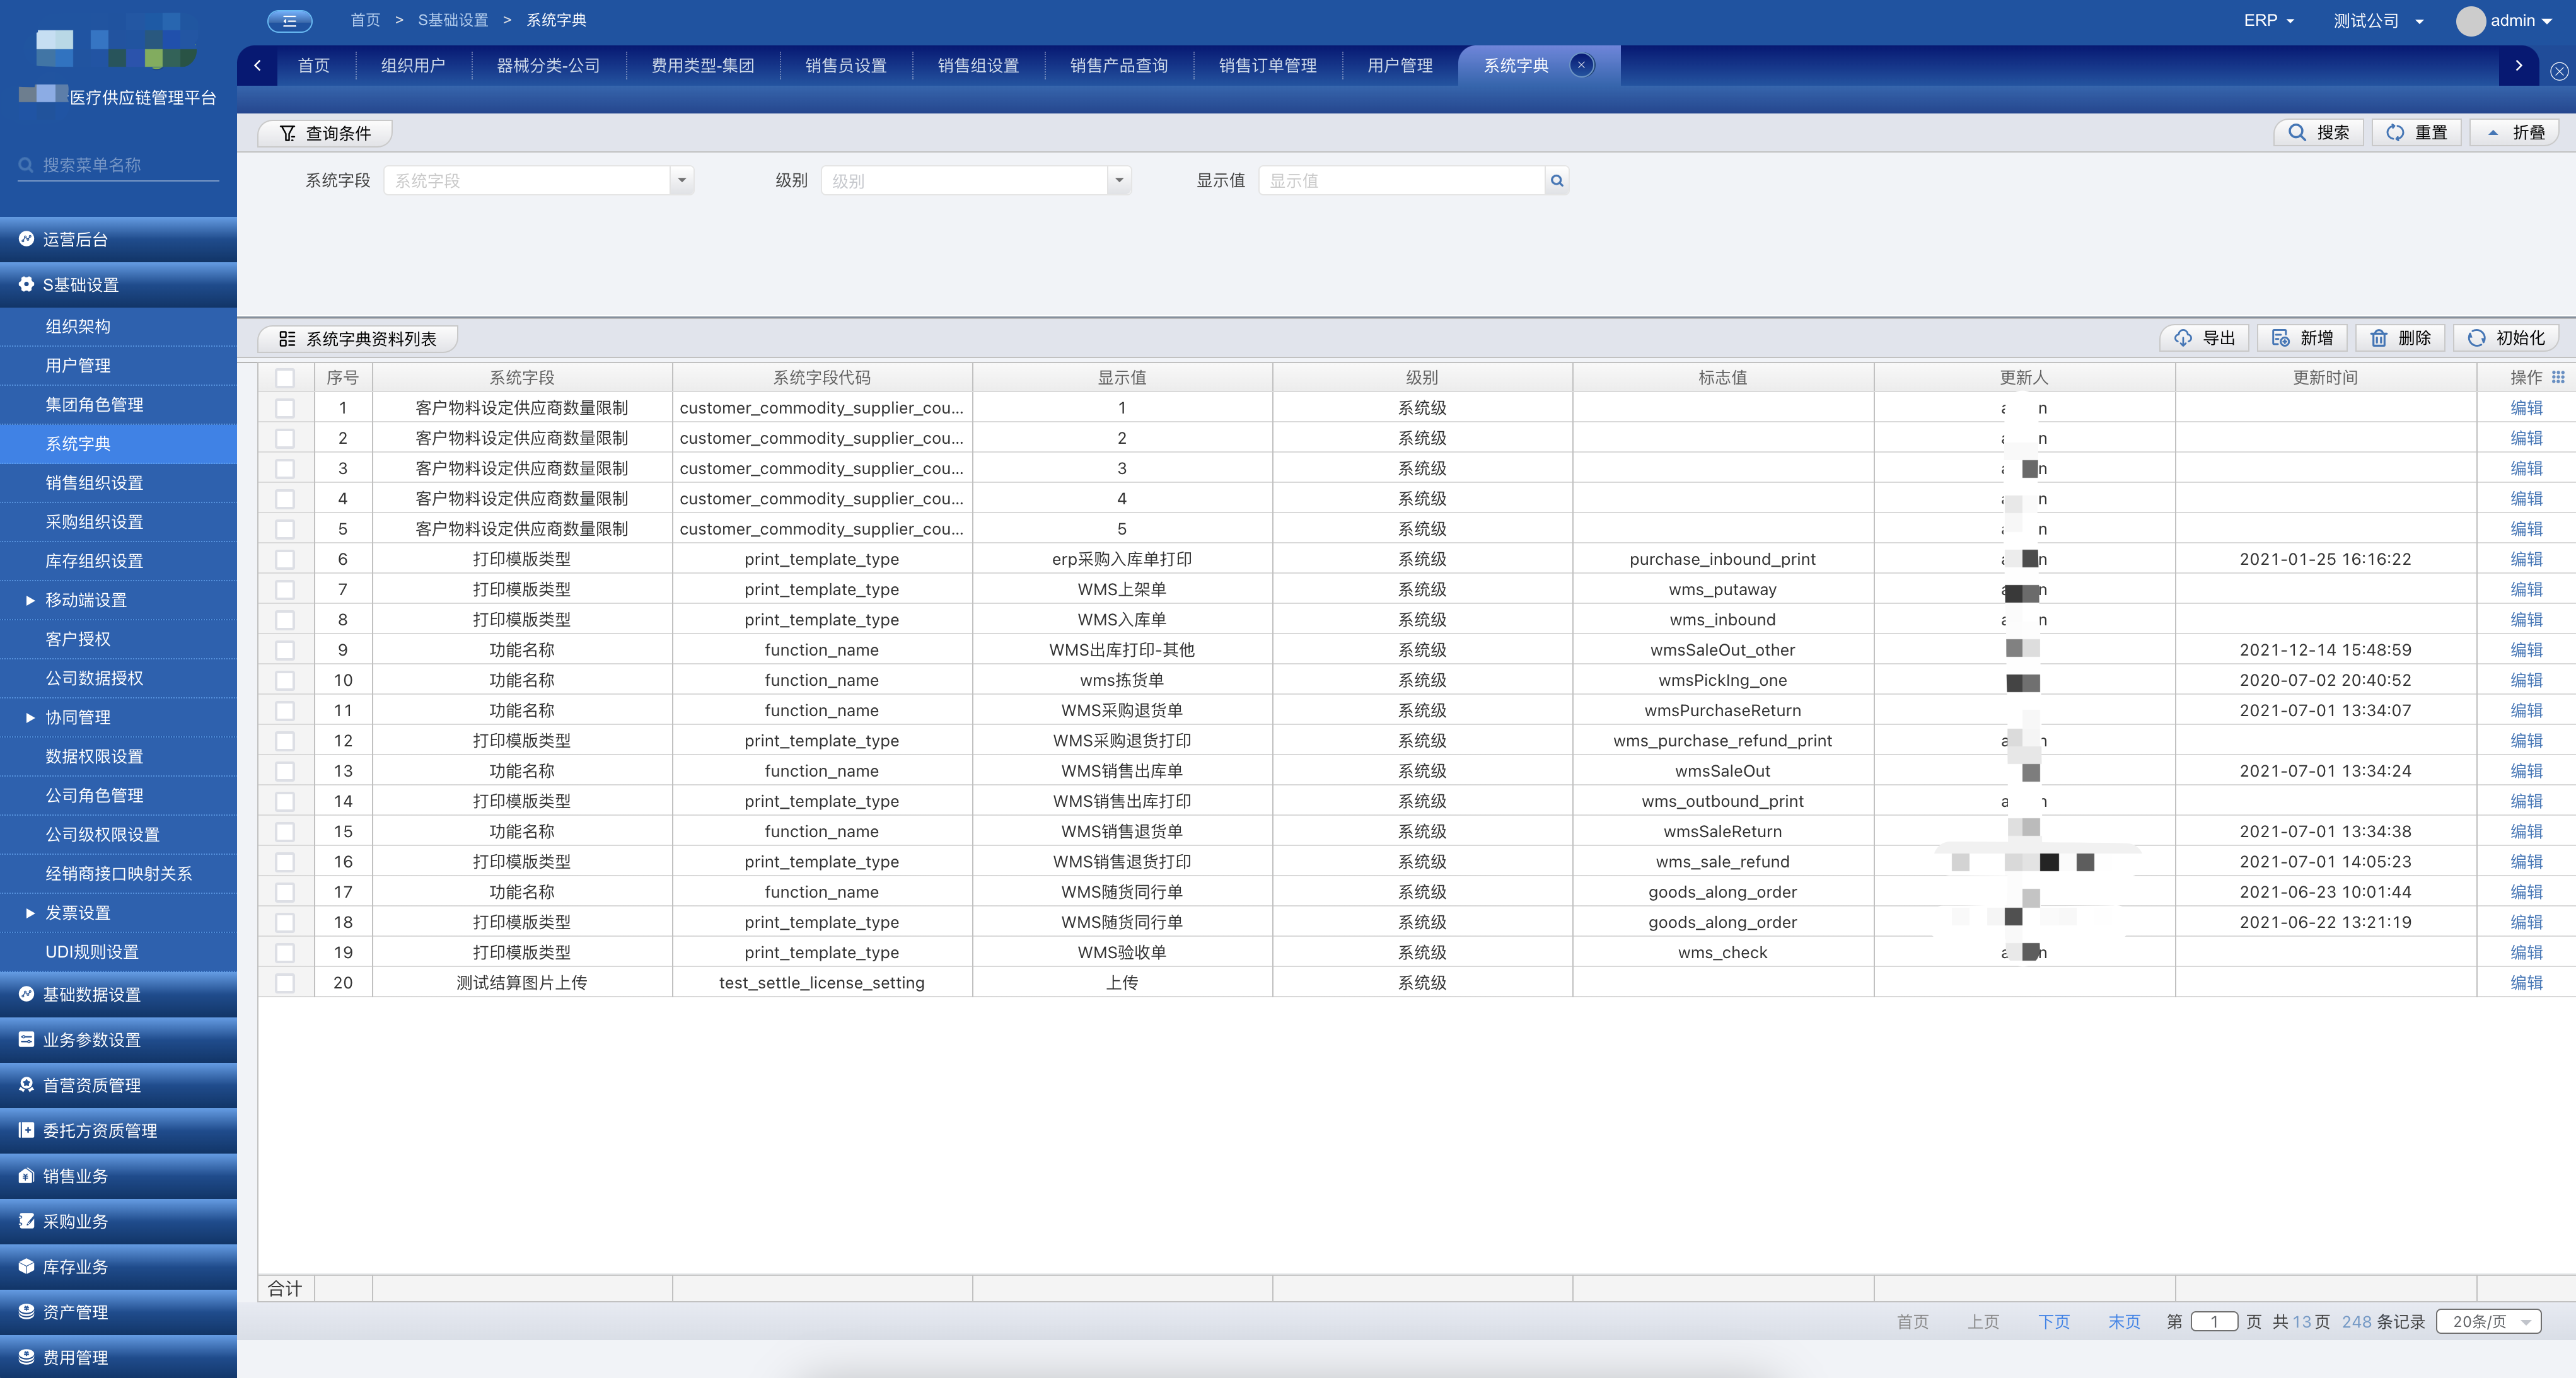Click 搜索 search button
The image size is (2576, 1378).
(2318, 132)
